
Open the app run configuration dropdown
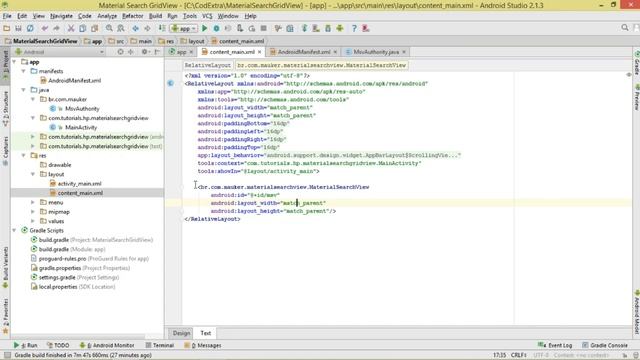coord(184,28)
